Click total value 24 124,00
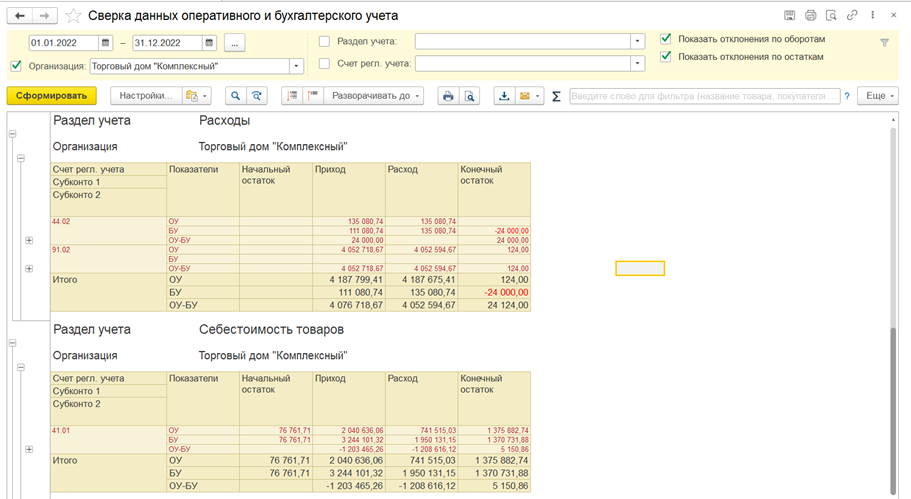Screen dimensions: 911x499 coord(511,305)
